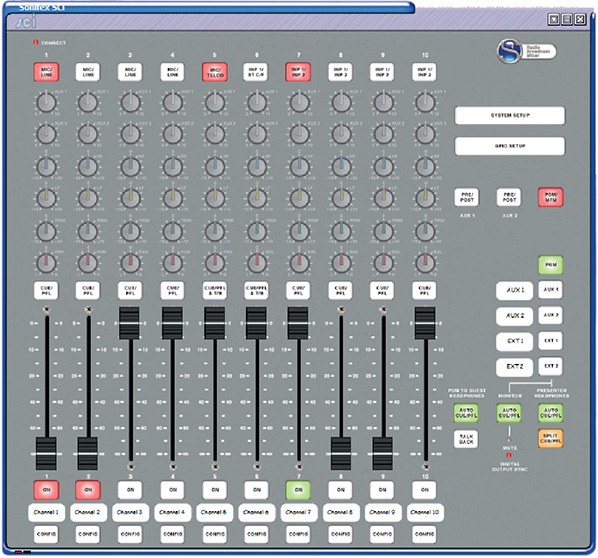Click channel 8 green TRIM knob
598x558 pixels.
341,231
